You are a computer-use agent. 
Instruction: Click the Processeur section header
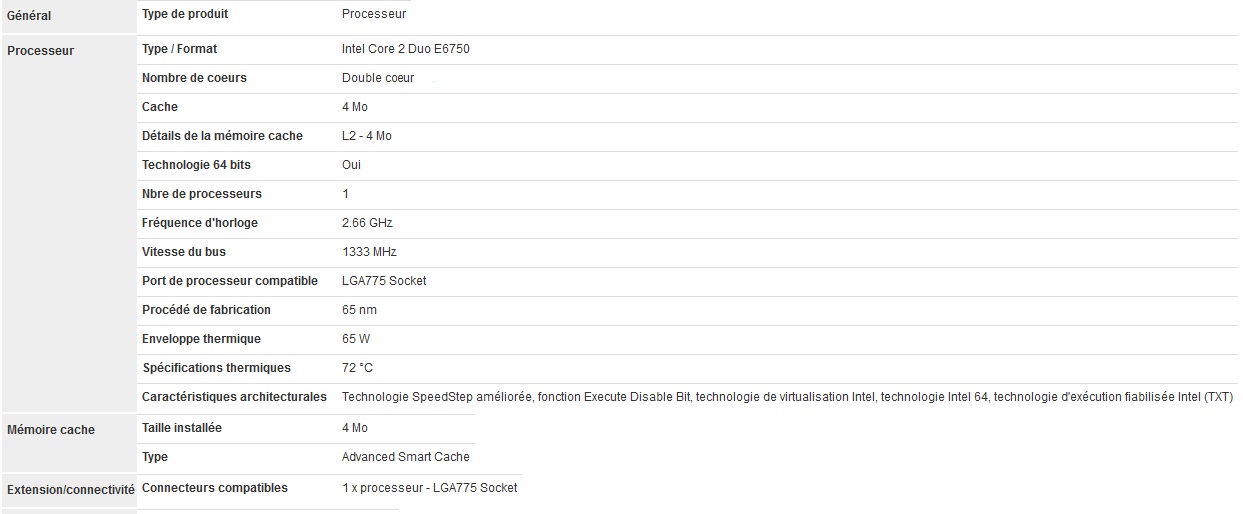point(40,51)
